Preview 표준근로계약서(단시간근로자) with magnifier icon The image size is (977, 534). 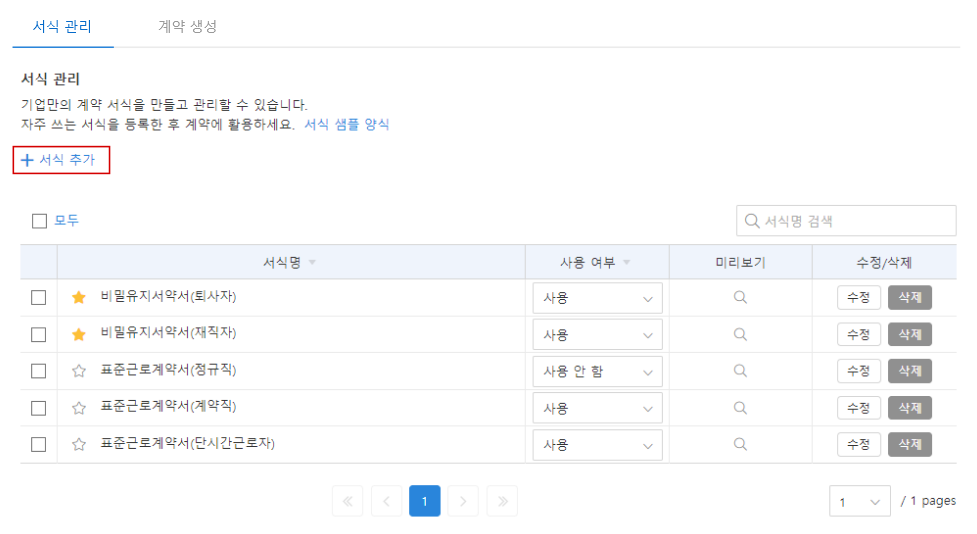point(740,444)
